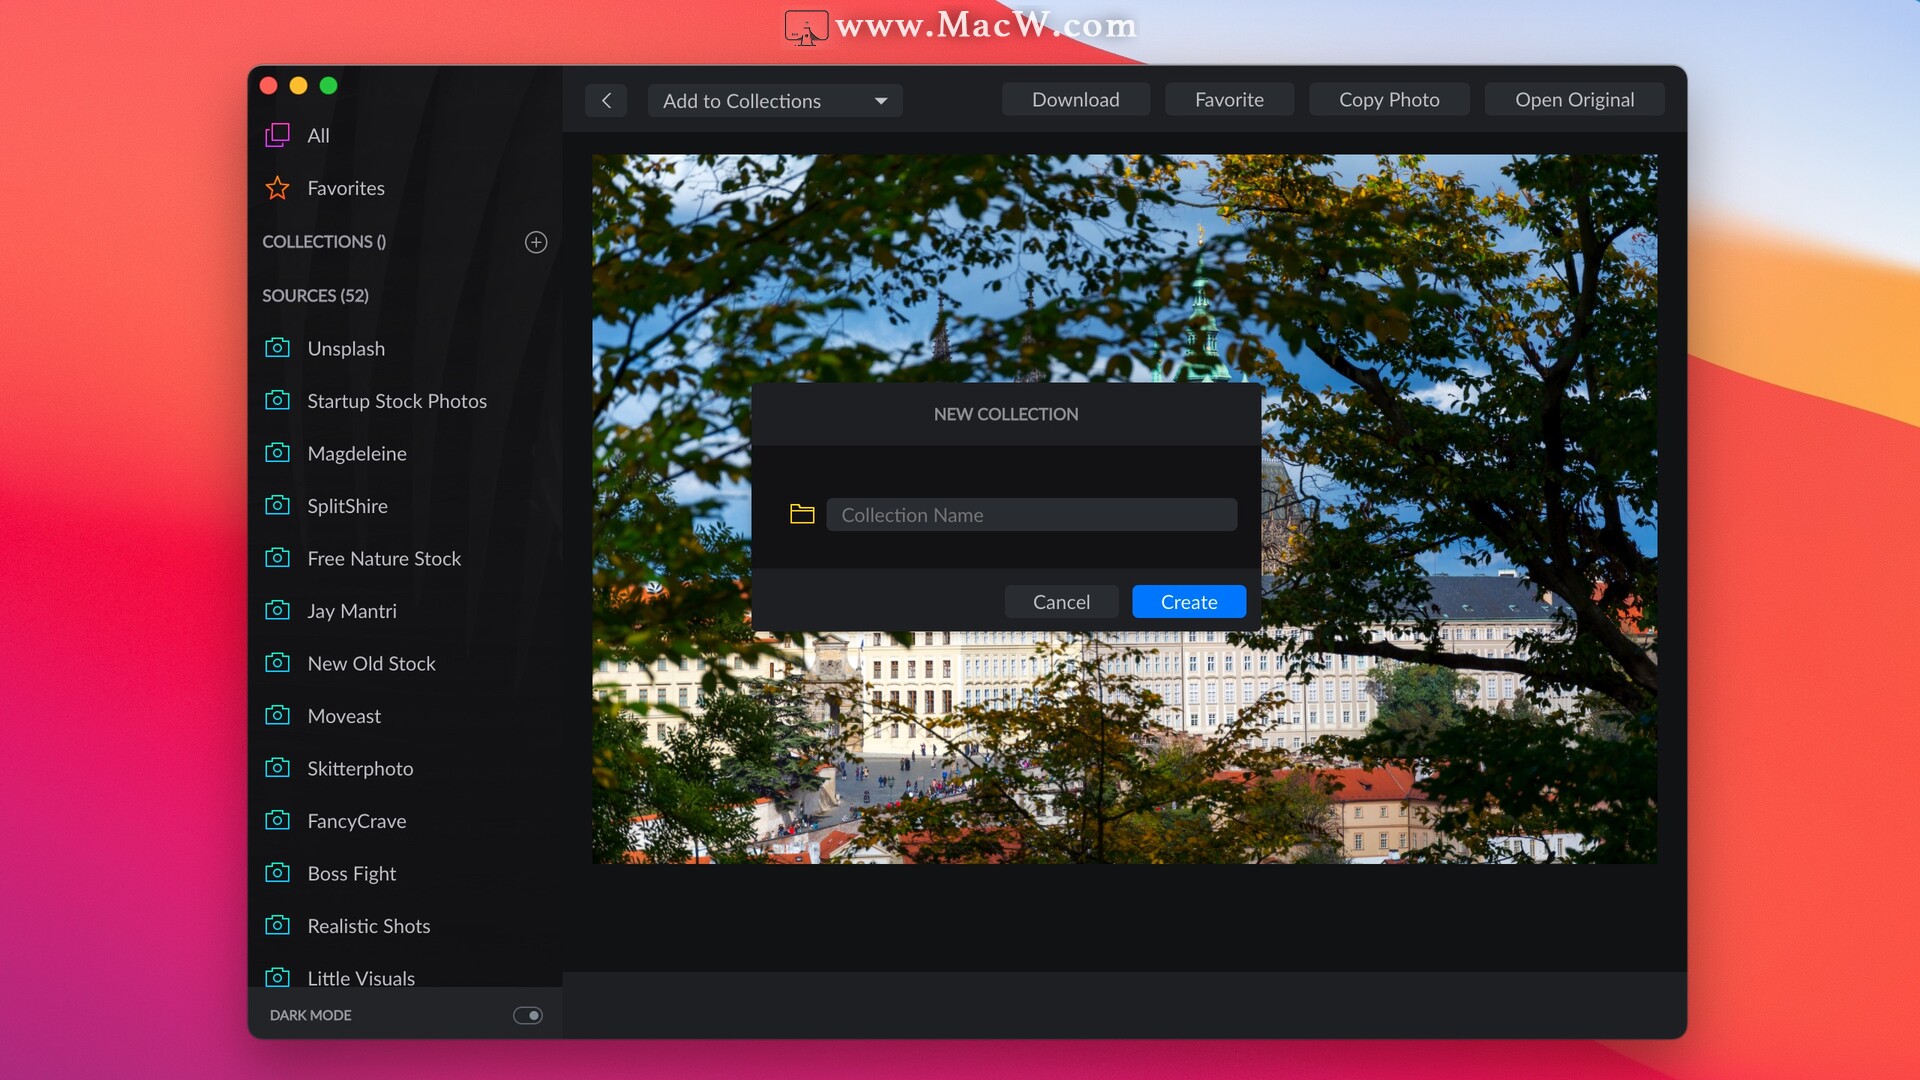
Task: Click the camera icon beside Magdeleine
Action: pos(277,453)
